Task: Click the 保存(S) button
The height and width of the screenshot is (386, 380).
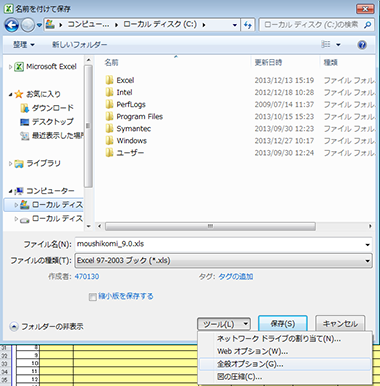Action: coord(282,324)
